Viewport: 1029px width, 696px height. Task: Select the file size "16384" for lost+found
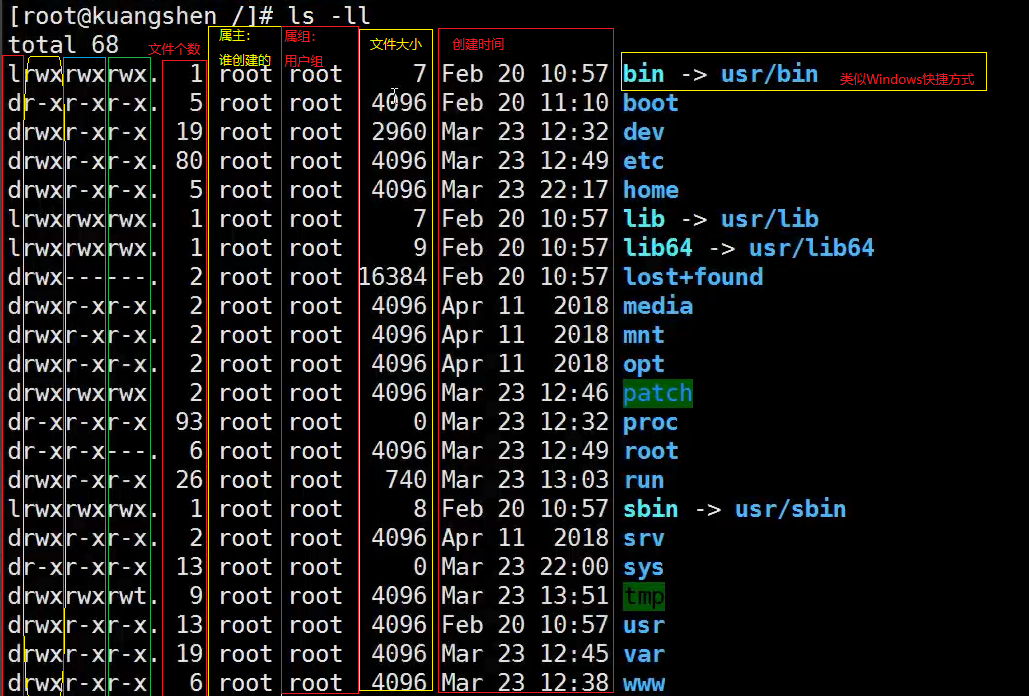(393, 277)
